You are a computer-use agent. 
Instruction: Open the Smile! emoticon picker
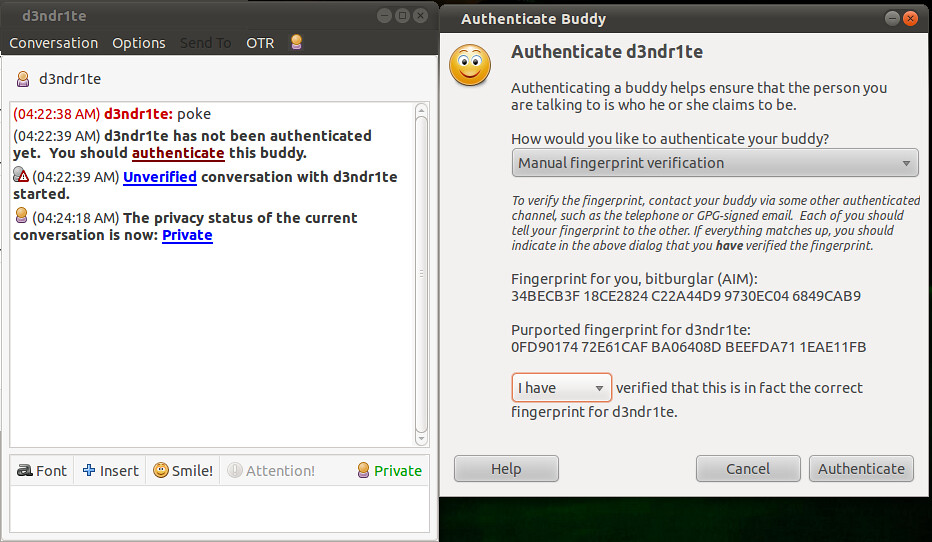[x=183, y=471]
